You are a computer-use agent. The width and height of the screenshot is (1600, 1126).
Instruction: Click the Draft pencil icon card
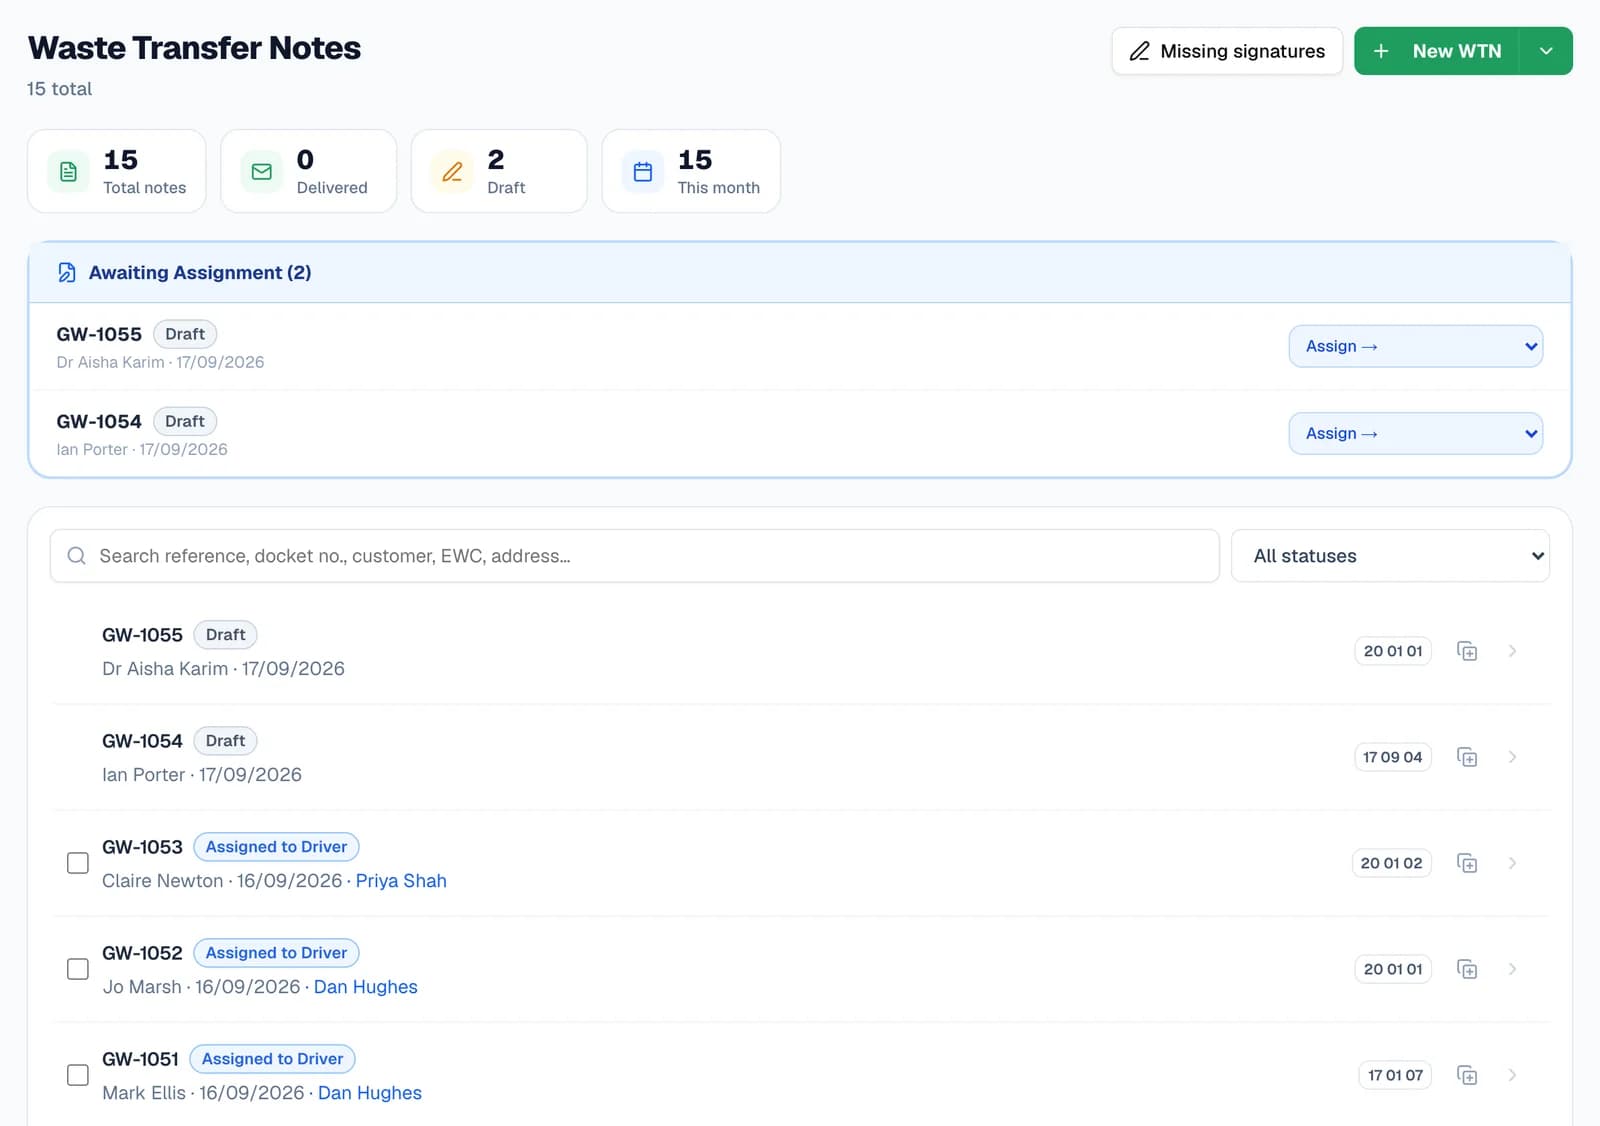click(452, 172)
